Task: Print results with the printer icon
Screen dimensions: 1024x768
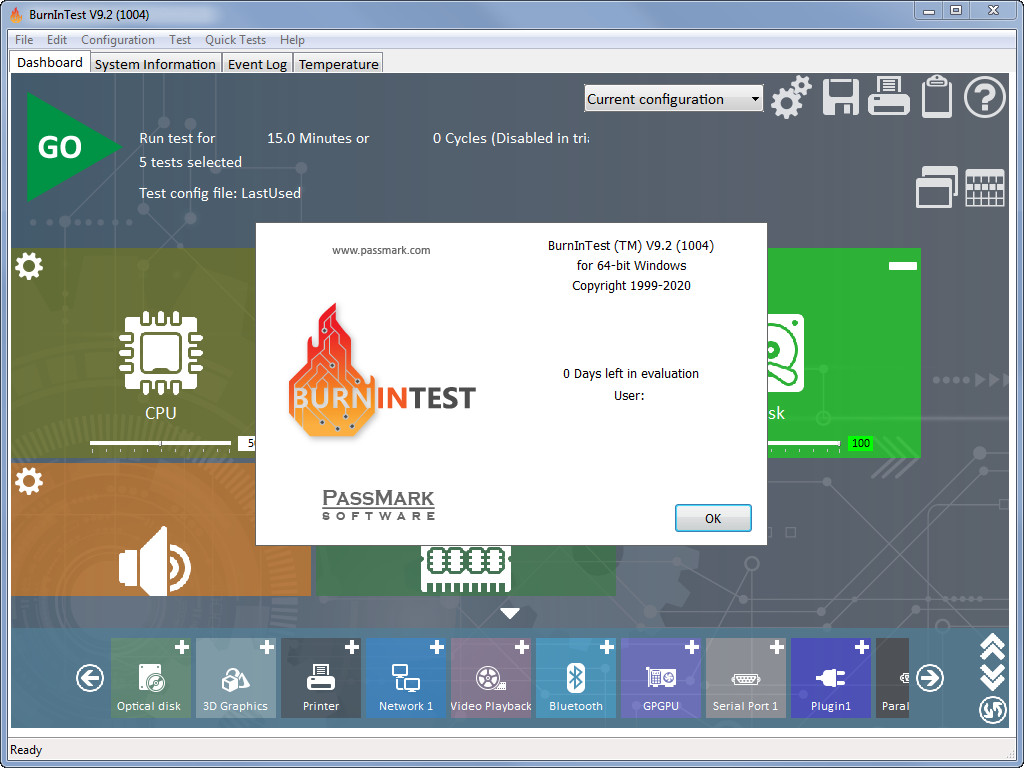Action: tap(889, 97)
